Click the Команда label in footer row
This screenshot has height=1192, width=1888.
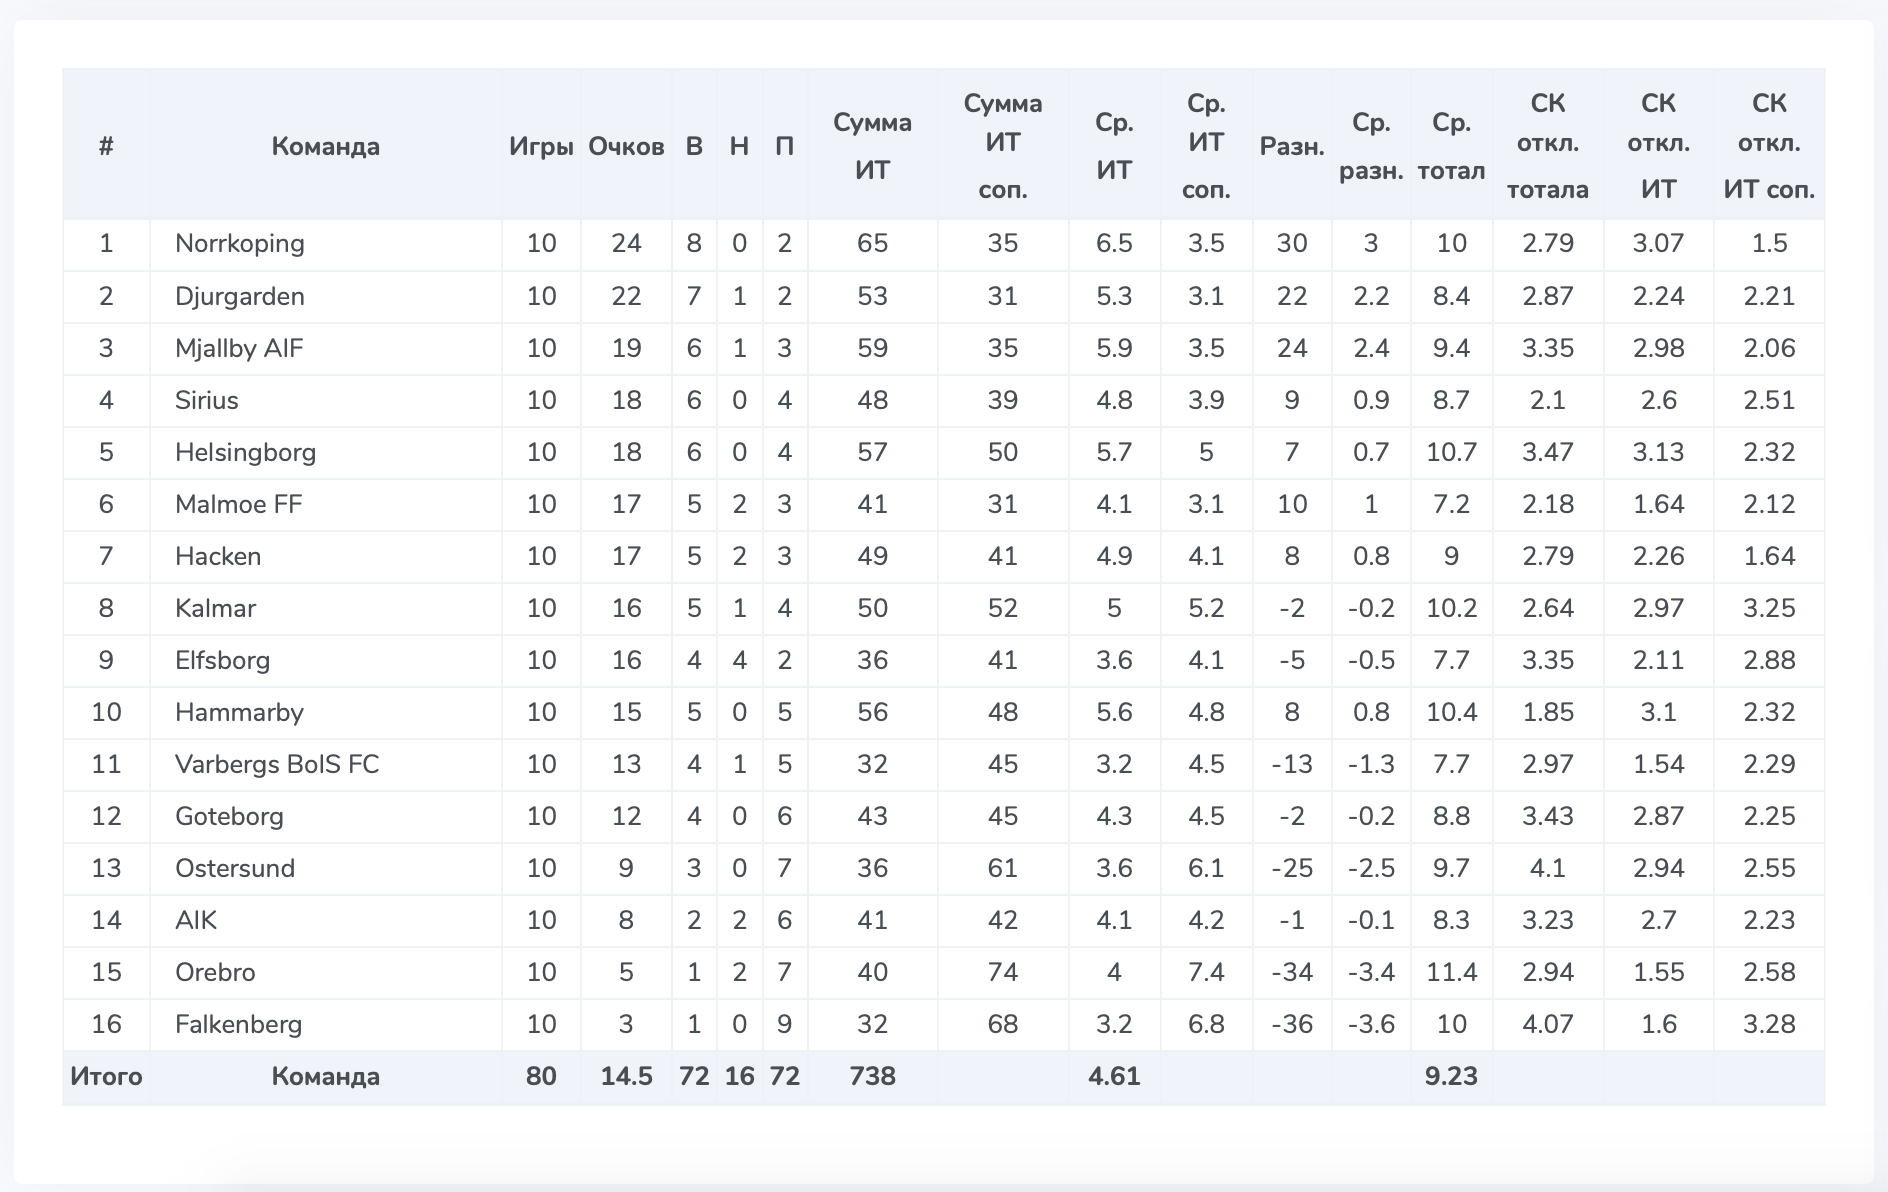[325, 1077]
